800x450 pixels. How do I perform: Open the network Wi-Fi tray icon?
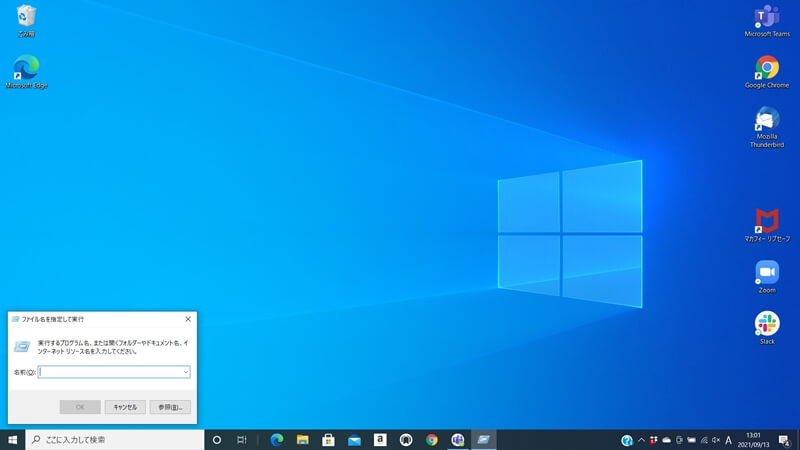point(704,440)
